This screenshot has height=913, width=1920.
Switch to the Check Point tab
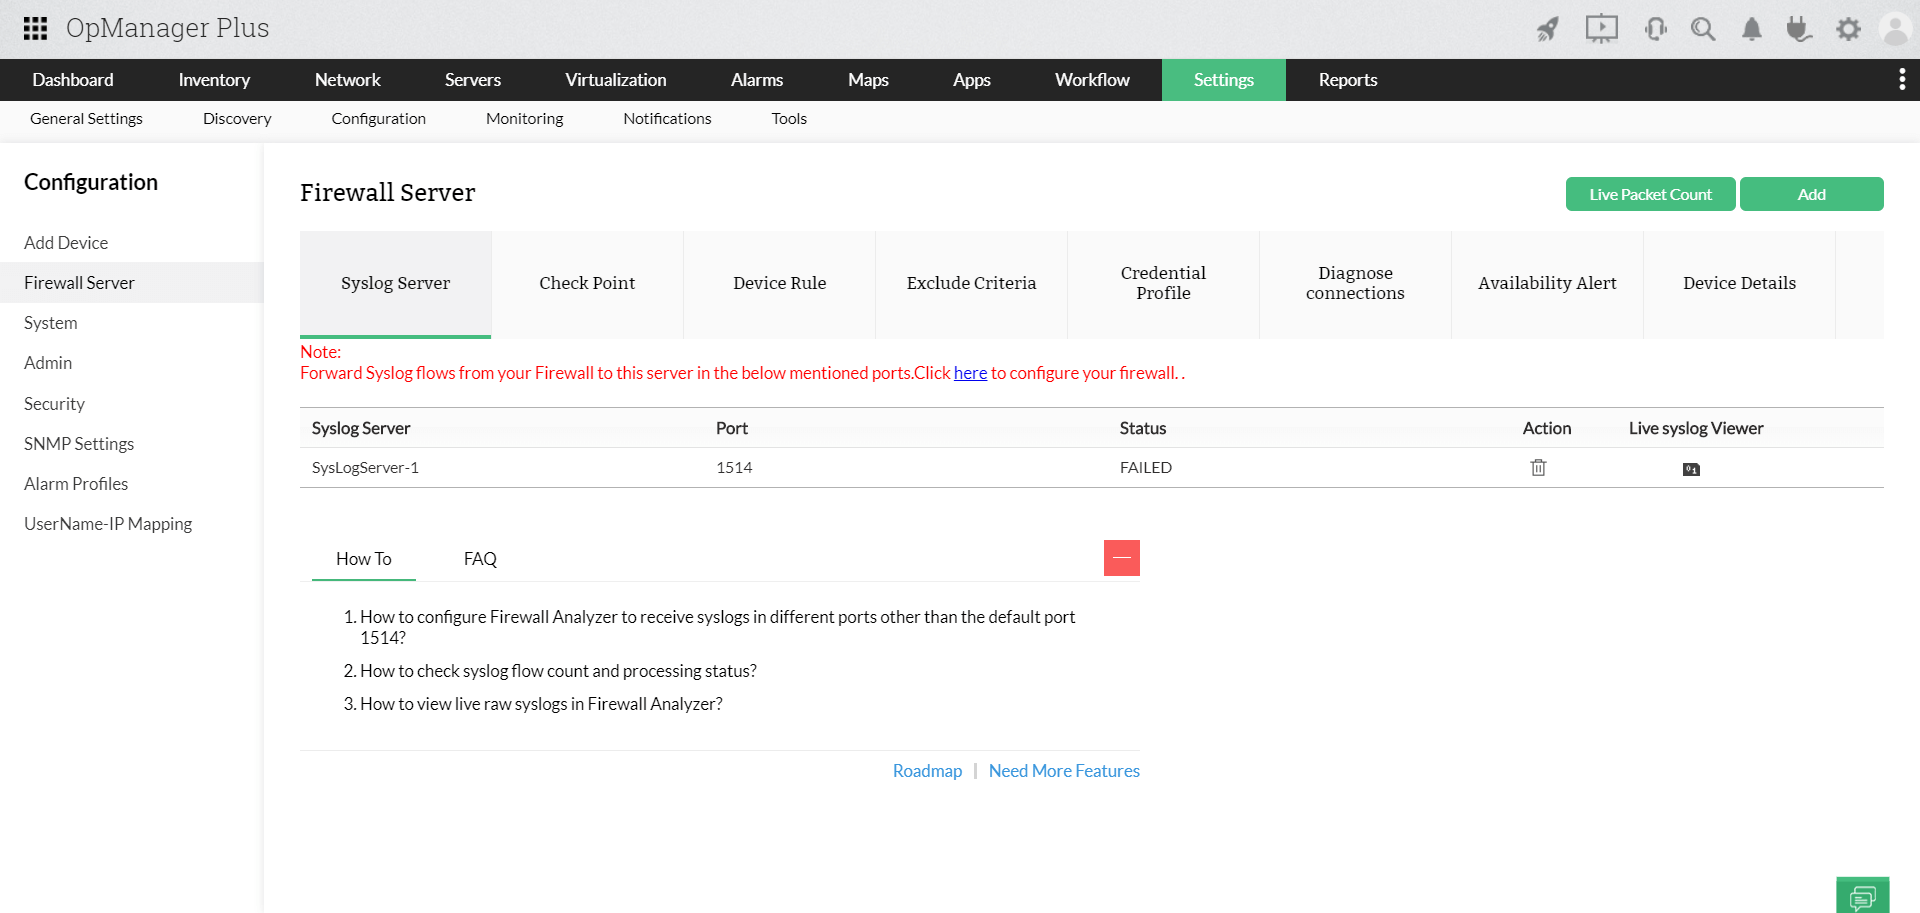click(x=587, y=283)
